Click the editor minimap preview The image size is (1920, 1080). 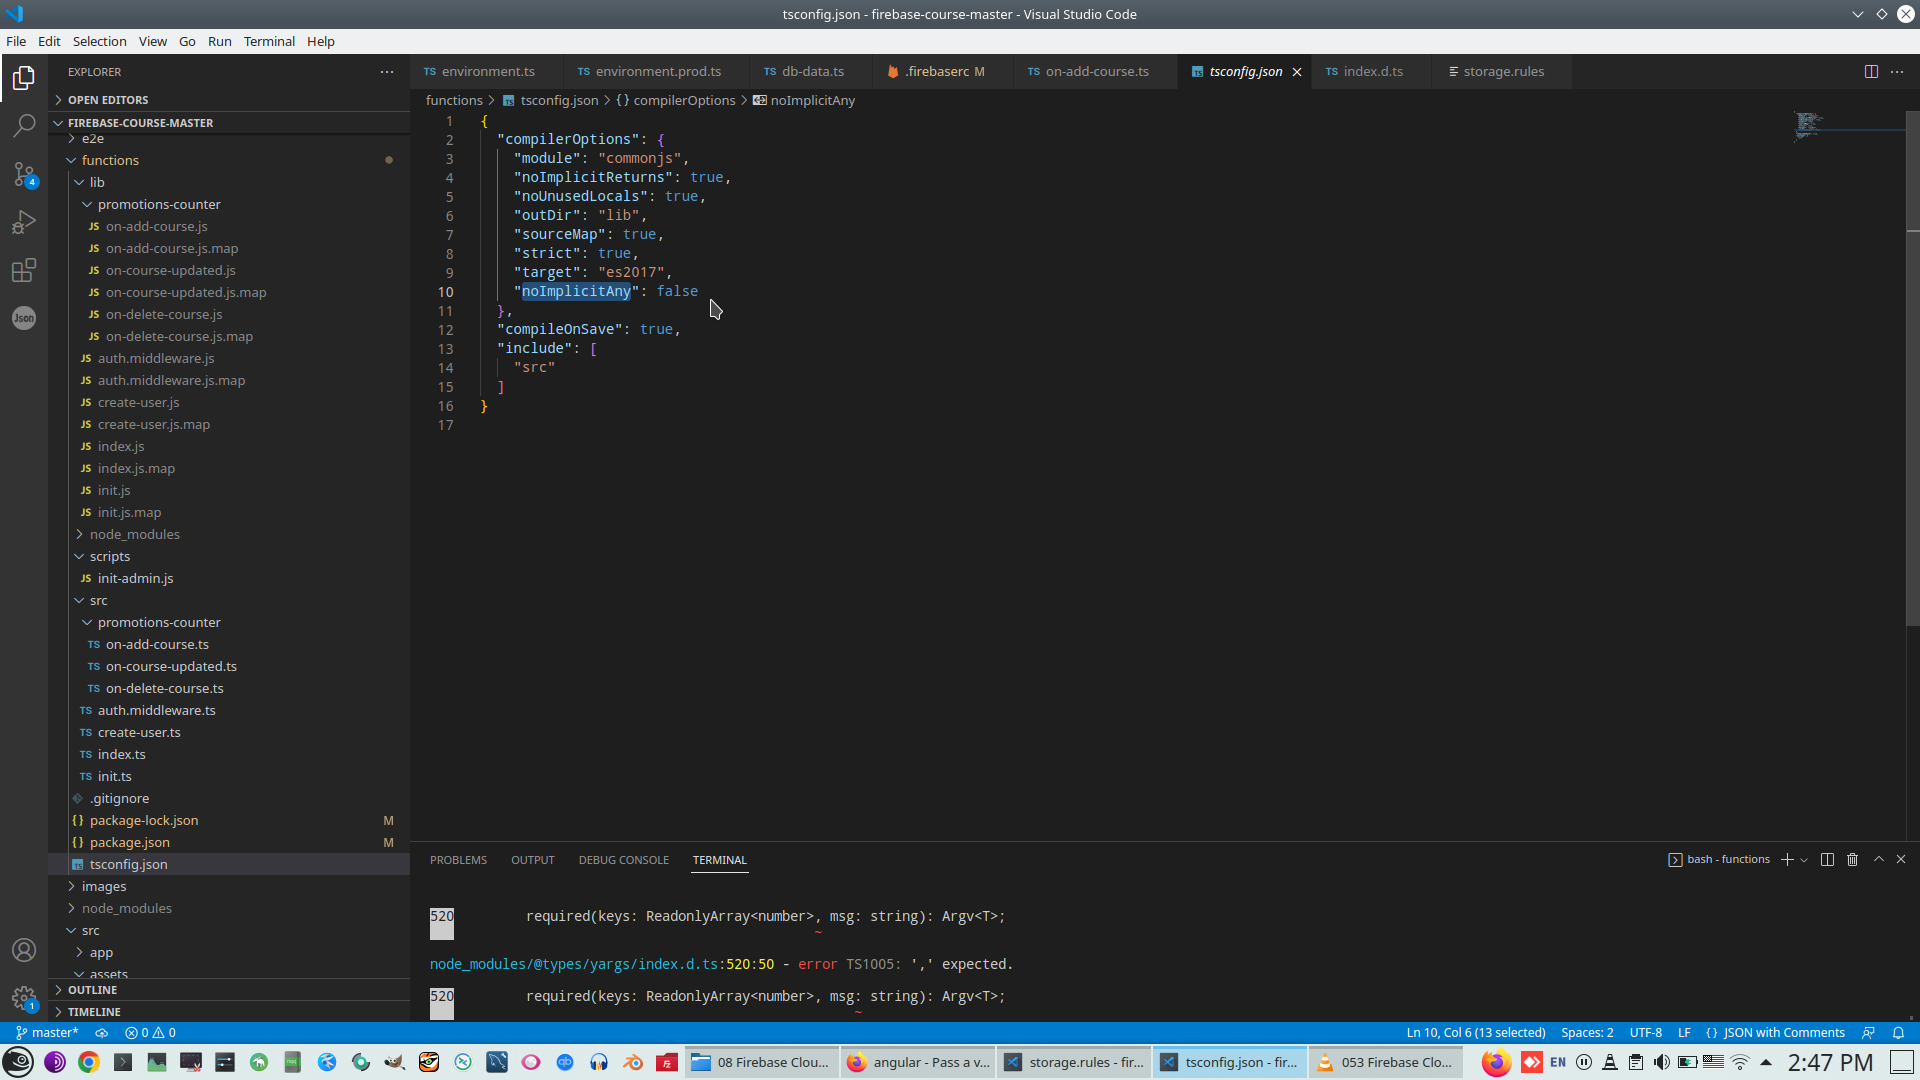pos(1810,126)
